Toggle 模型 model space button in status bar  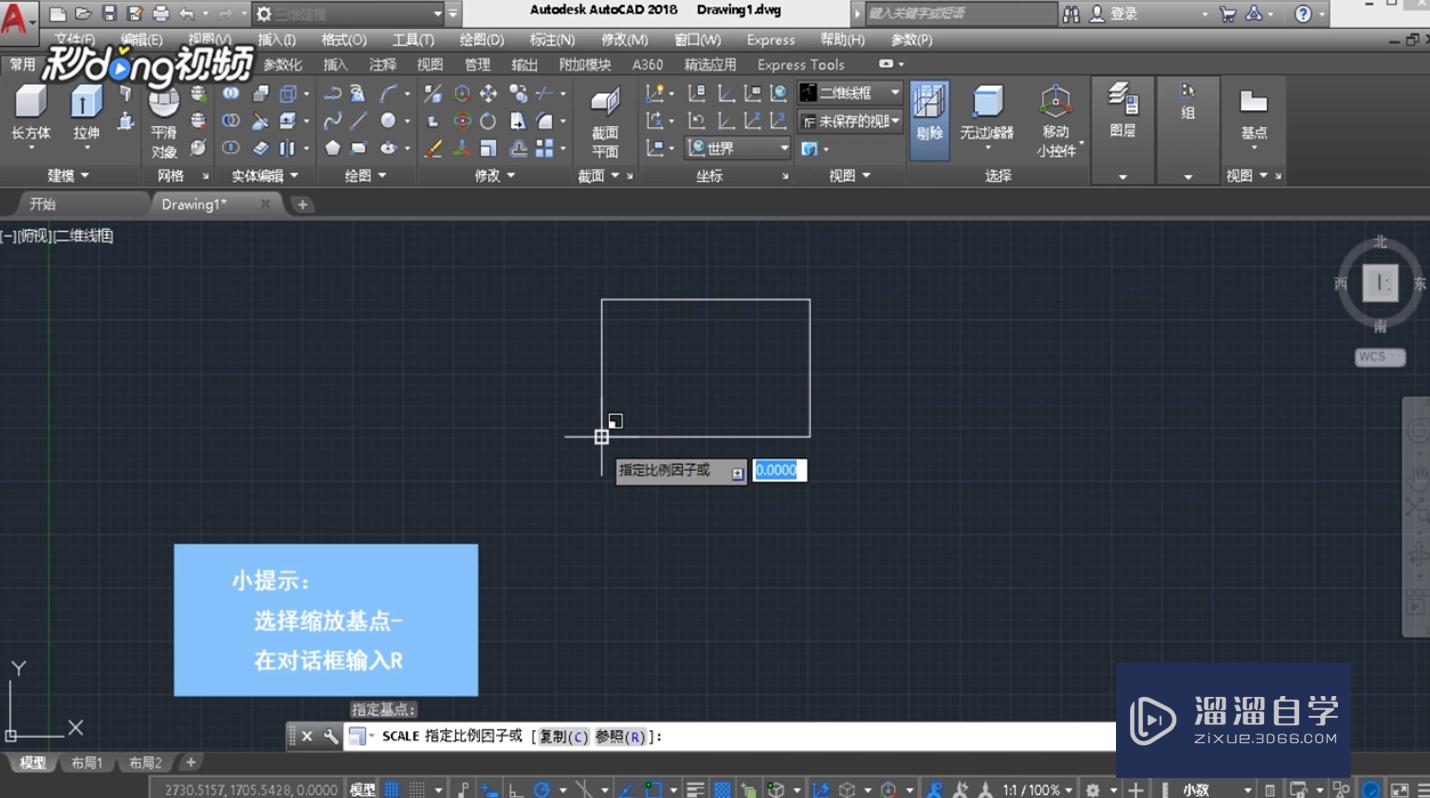click(362, 789)
